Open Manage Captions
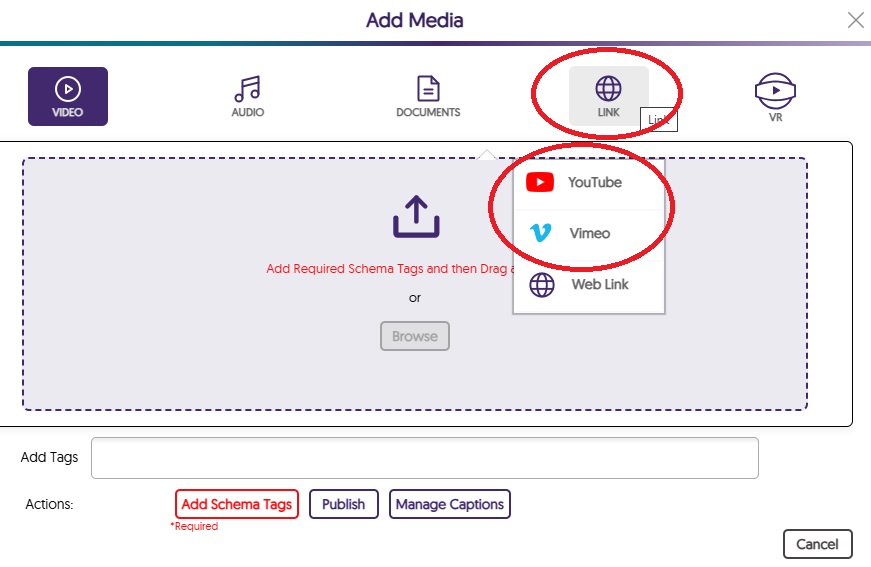The image size is (871, 567). click(x=450, y=504)
